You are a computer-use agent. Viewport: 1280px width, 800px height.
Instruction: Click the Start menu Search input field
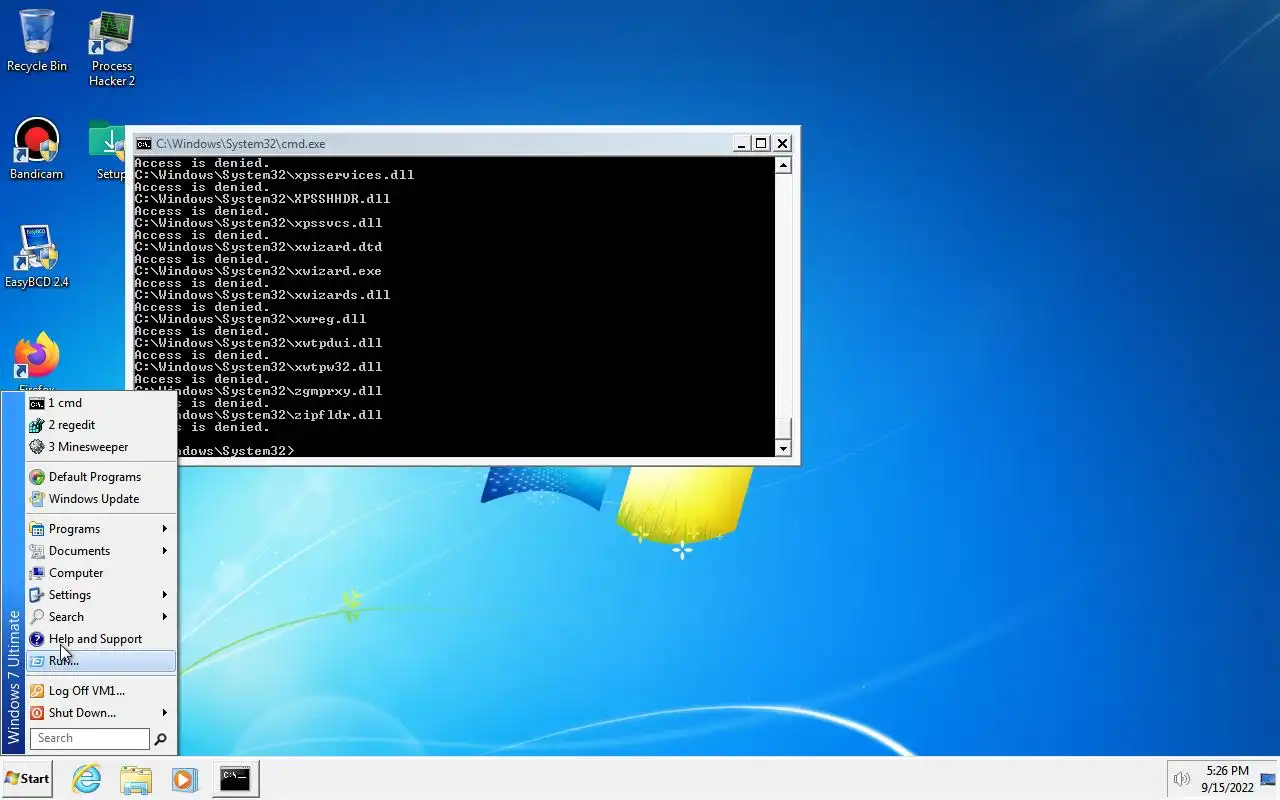pos(90,739)
